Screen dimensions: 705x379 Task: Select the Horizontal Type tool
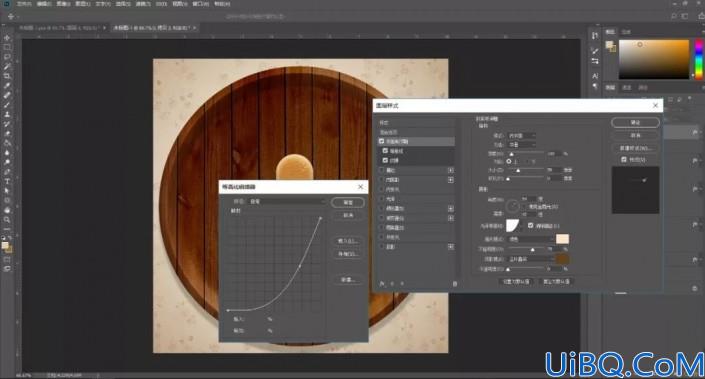click(7, 181)
